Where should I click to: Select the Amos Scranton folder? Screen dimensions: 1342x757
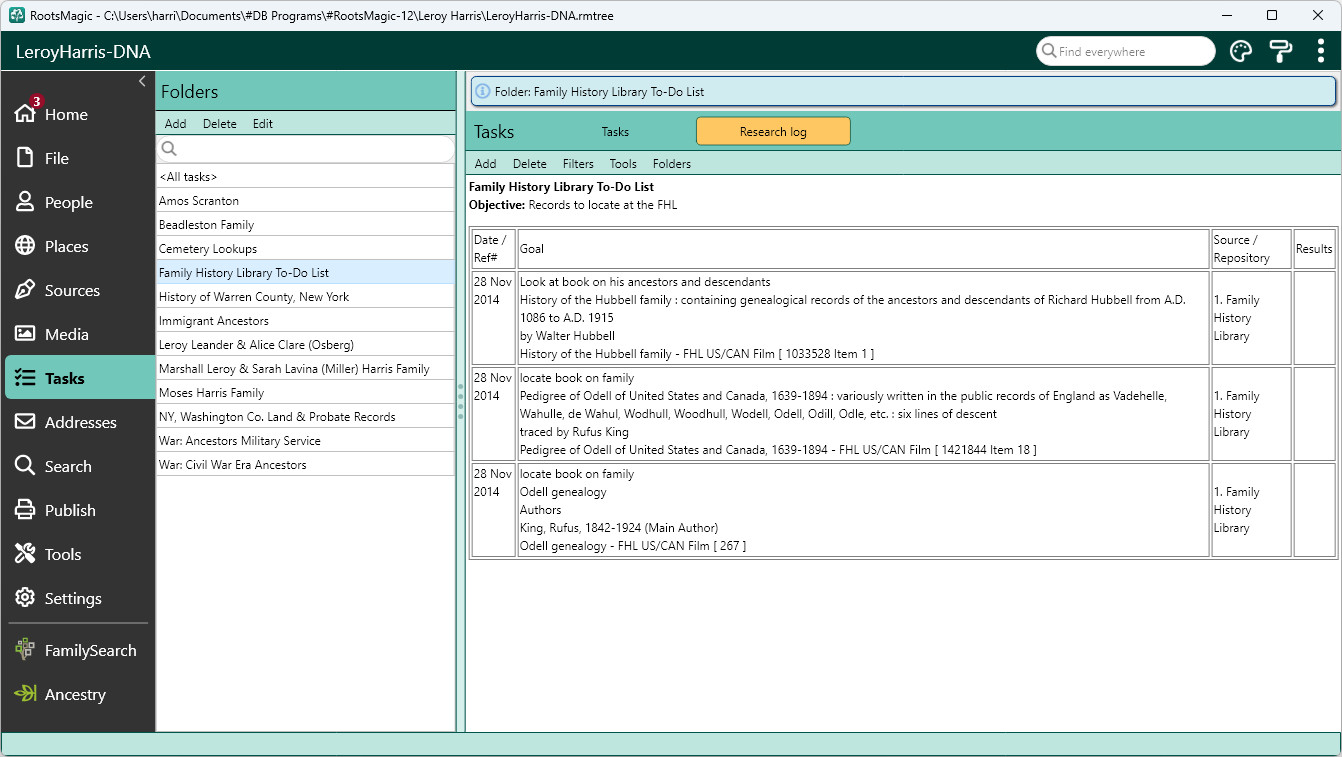tap(306, 201)
